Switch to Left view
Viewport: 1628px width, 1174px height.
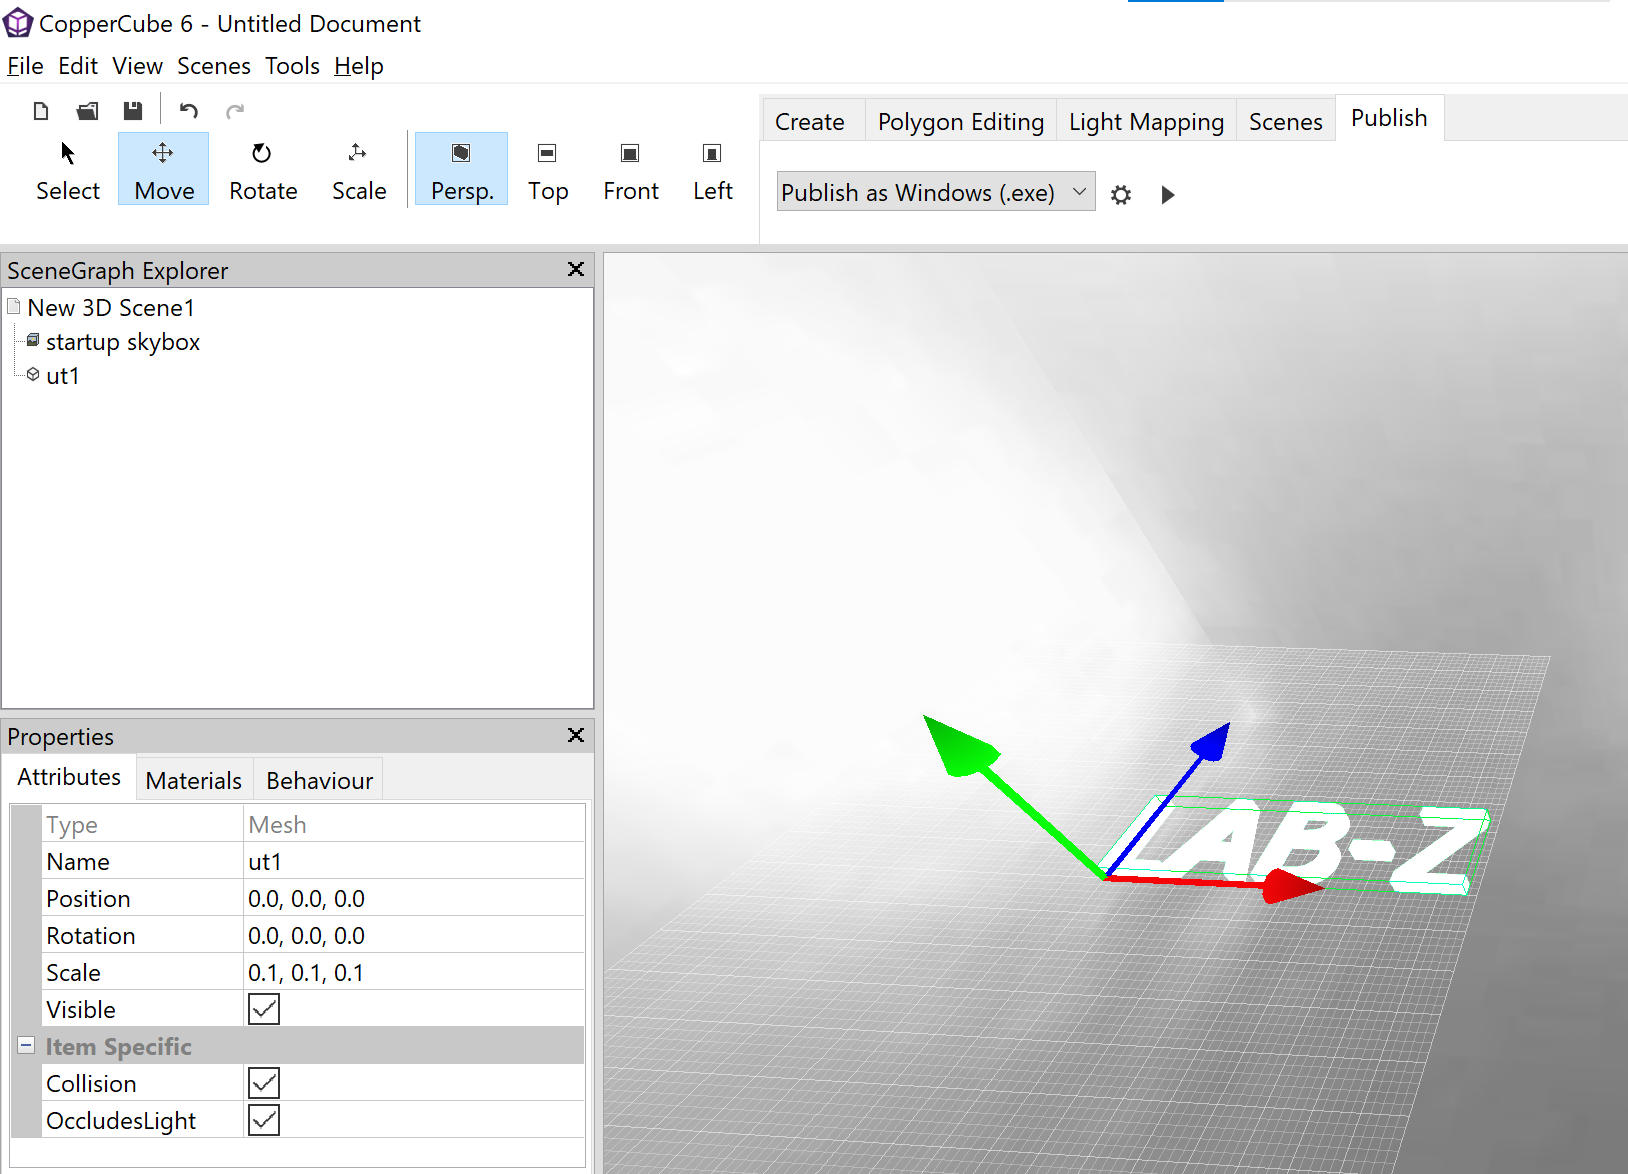[712, 170]
